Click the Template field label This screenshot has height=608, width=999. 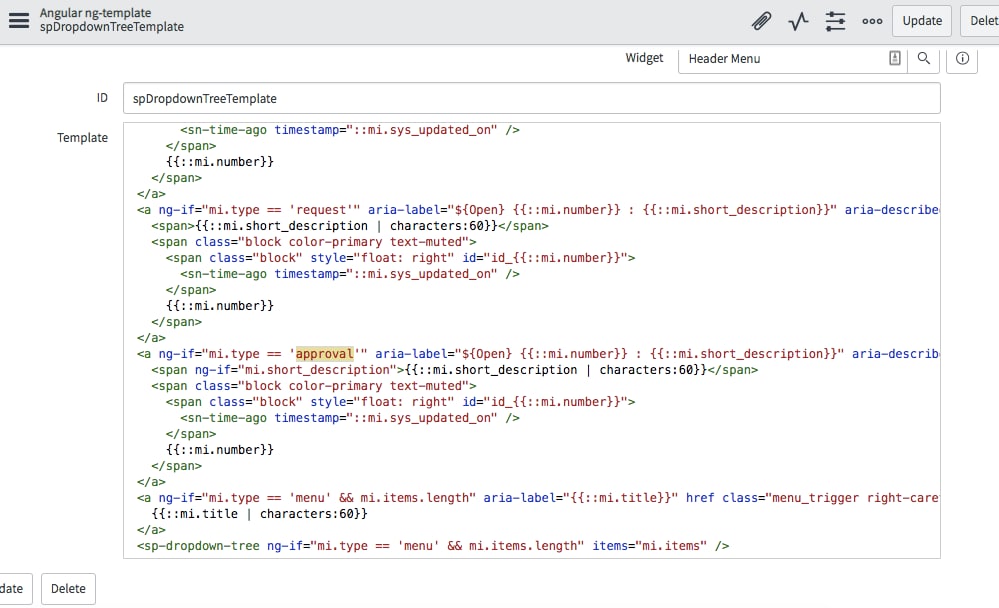(83, 137)
